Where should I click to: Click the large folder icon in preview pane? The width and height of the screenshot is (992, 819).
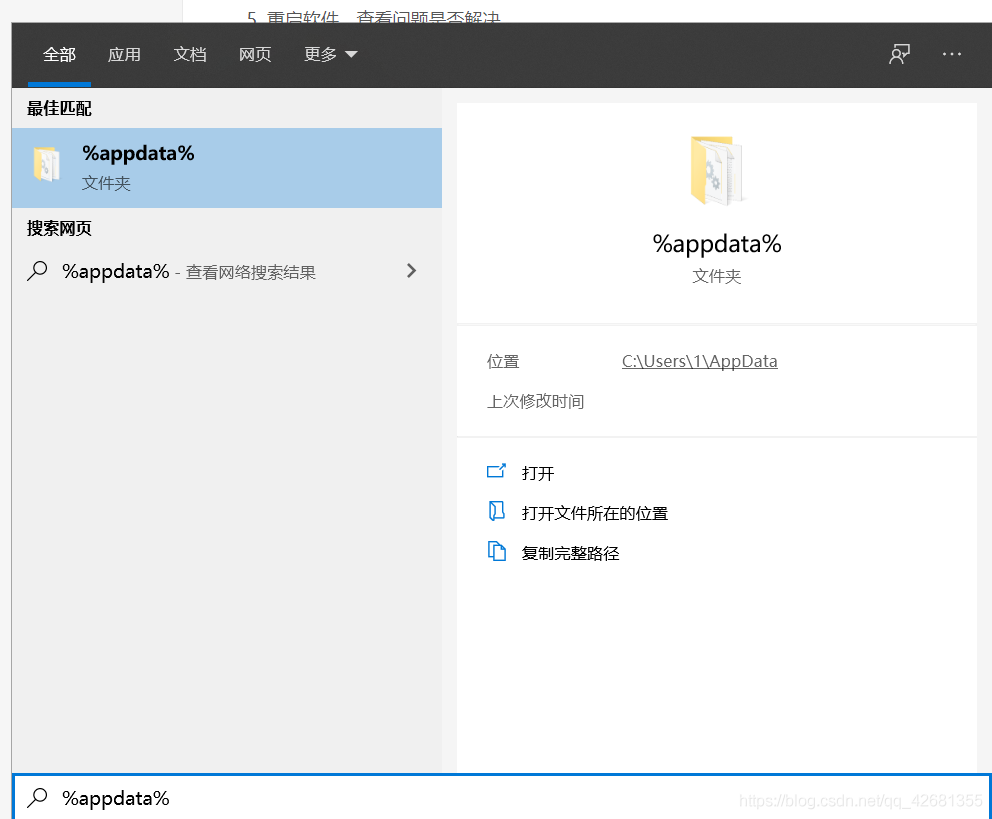[x=716, y=171]
